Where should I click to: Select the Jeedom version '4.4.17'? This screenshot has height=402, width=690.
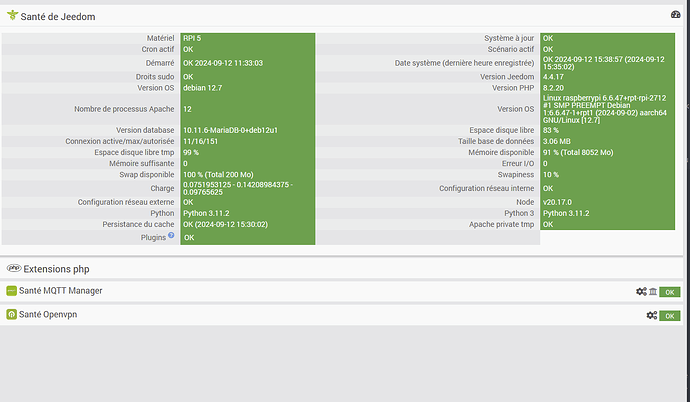click(x=553, y=77)
